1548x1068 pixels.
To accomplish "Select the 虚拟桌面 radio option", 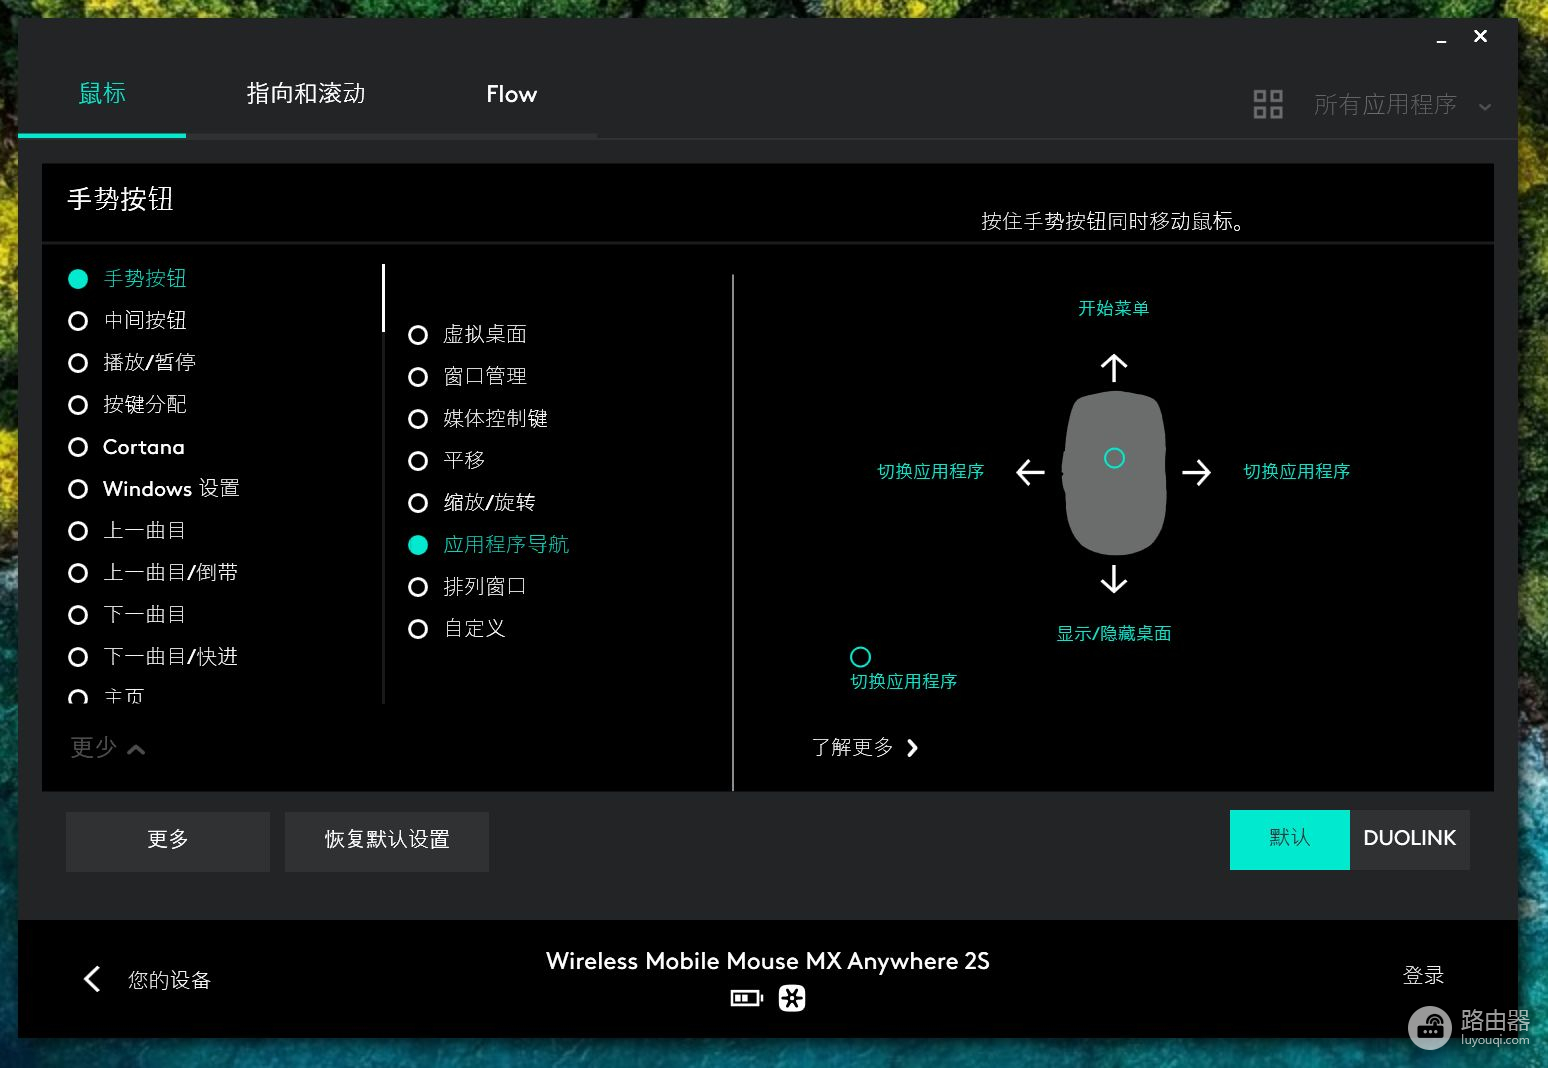I will click(418, 335).
